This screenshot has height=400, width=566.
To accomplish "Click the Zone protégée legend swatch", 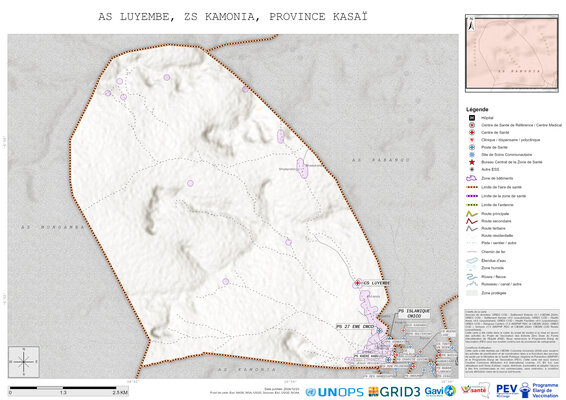I will [x=471, y=293].
